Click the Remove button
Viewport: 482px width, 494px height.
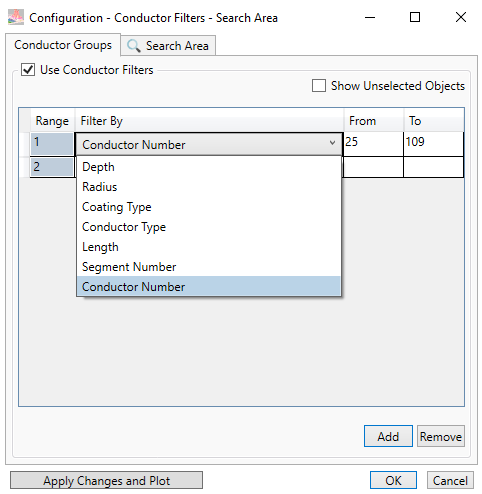tap(441, 436)
